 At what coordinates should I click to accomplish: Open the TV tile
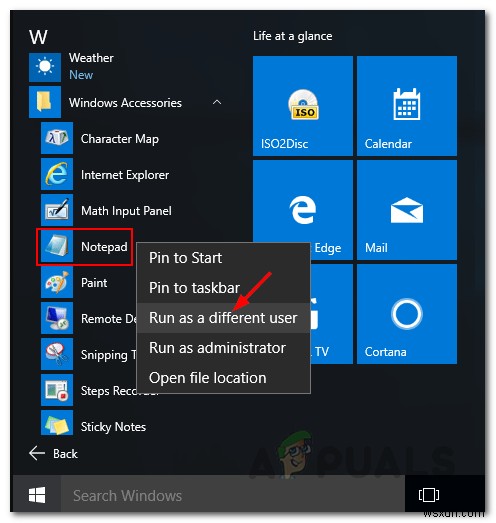(332, 314)
